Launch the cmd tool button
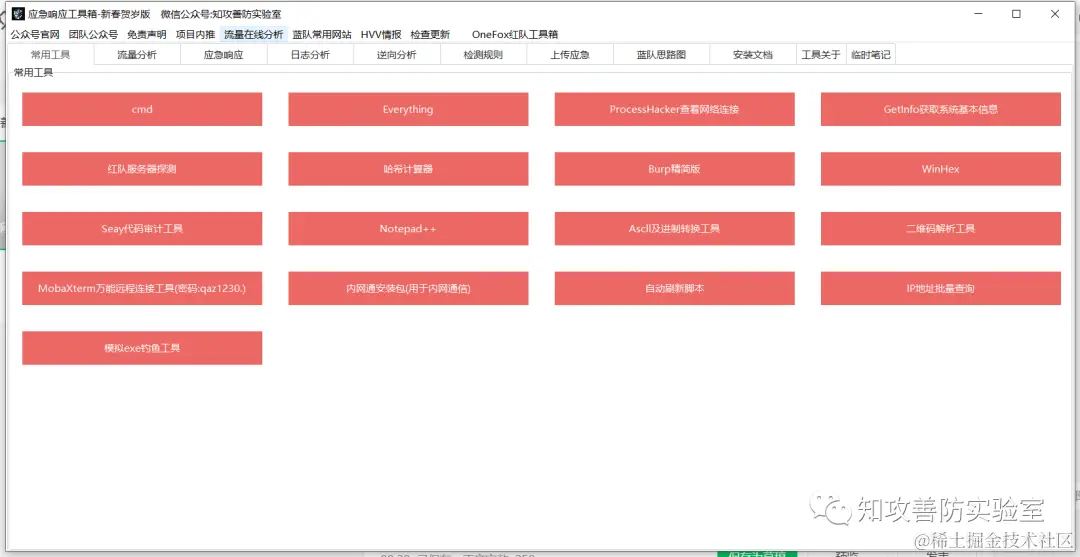 (142, 109)
